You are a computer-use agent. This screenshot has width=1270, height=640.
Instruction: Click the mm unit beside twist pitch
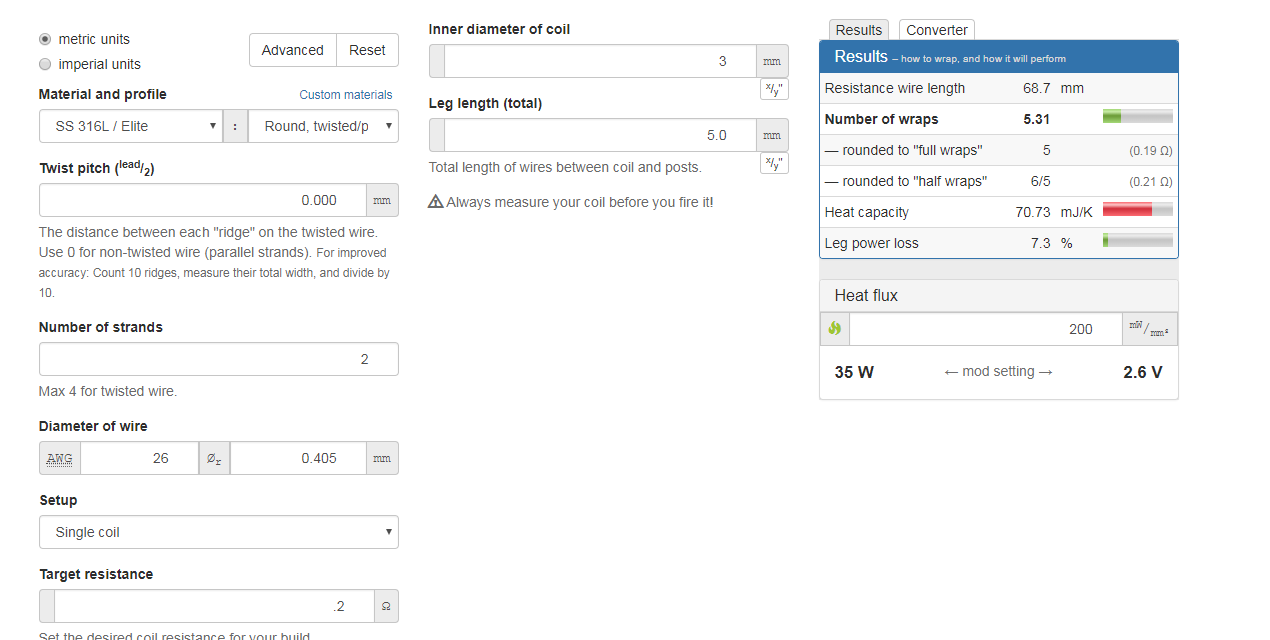(x=382, y=200)
